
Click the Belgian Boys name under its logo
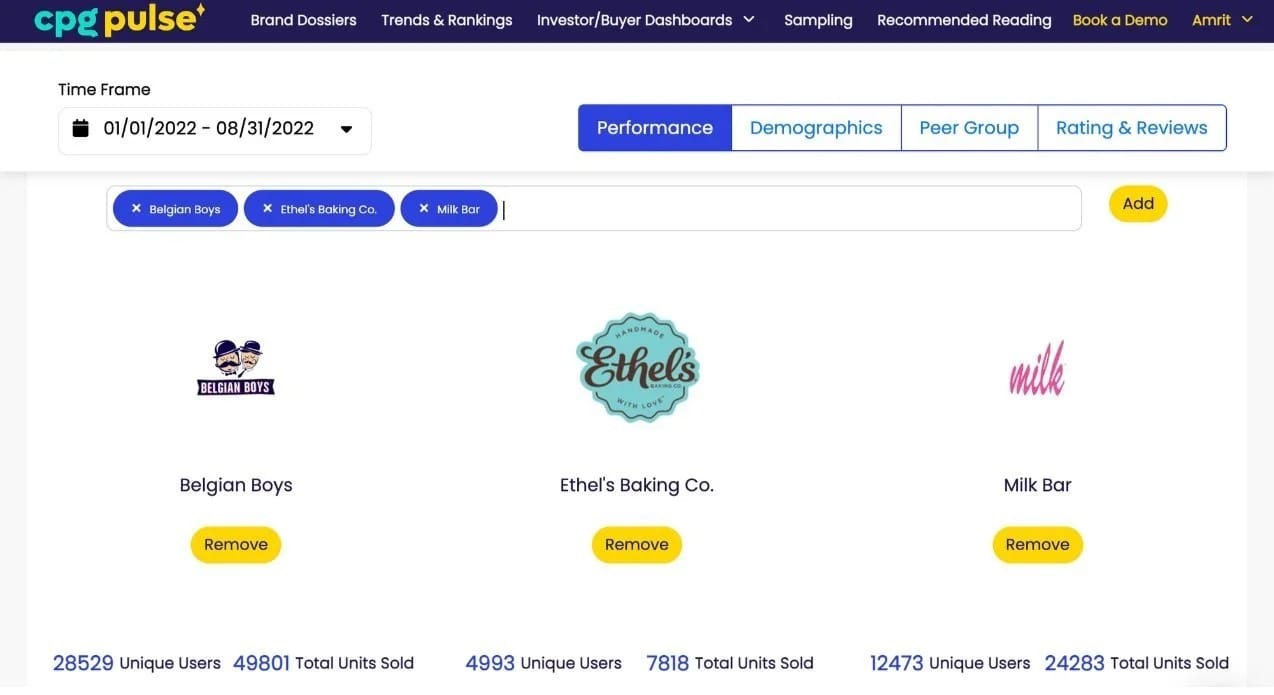236,485
